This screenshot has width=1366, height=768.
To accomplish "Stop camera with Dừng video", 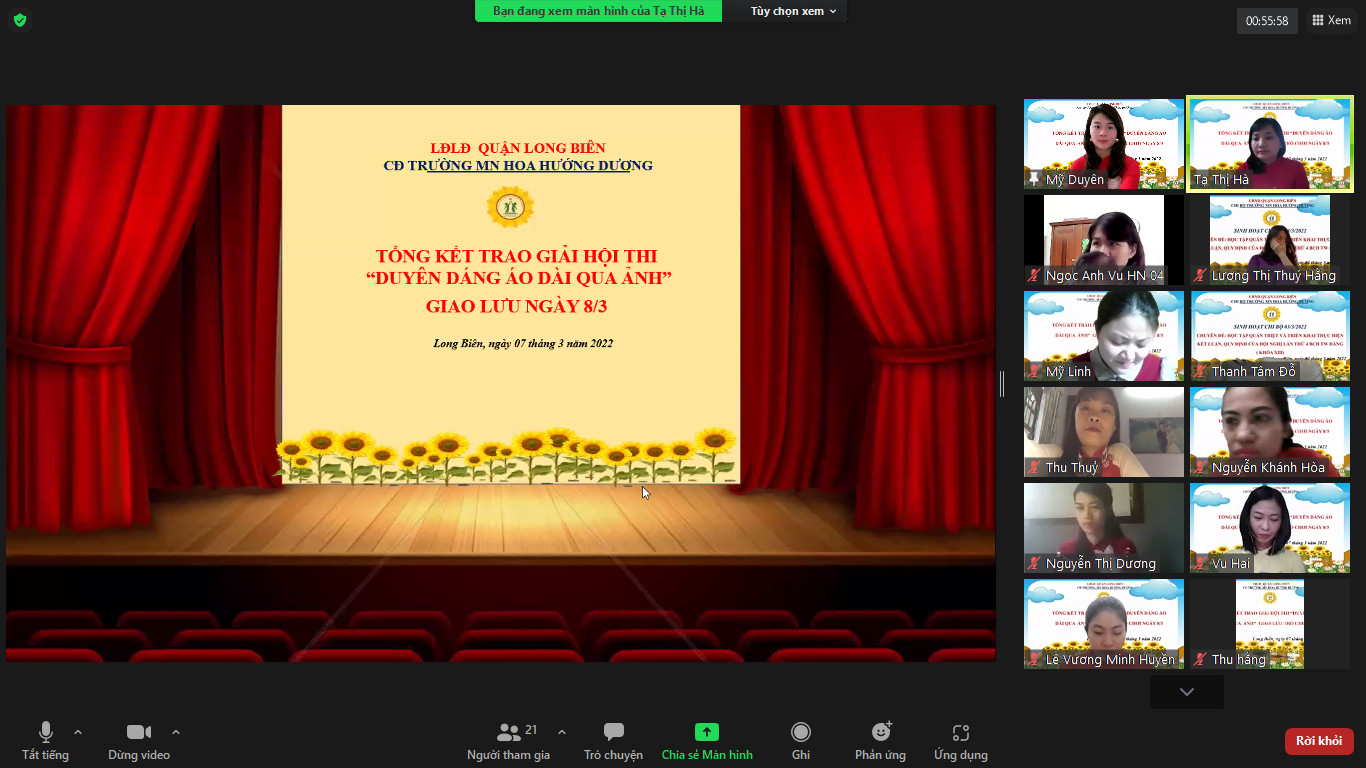I will (x=139, y=741).
